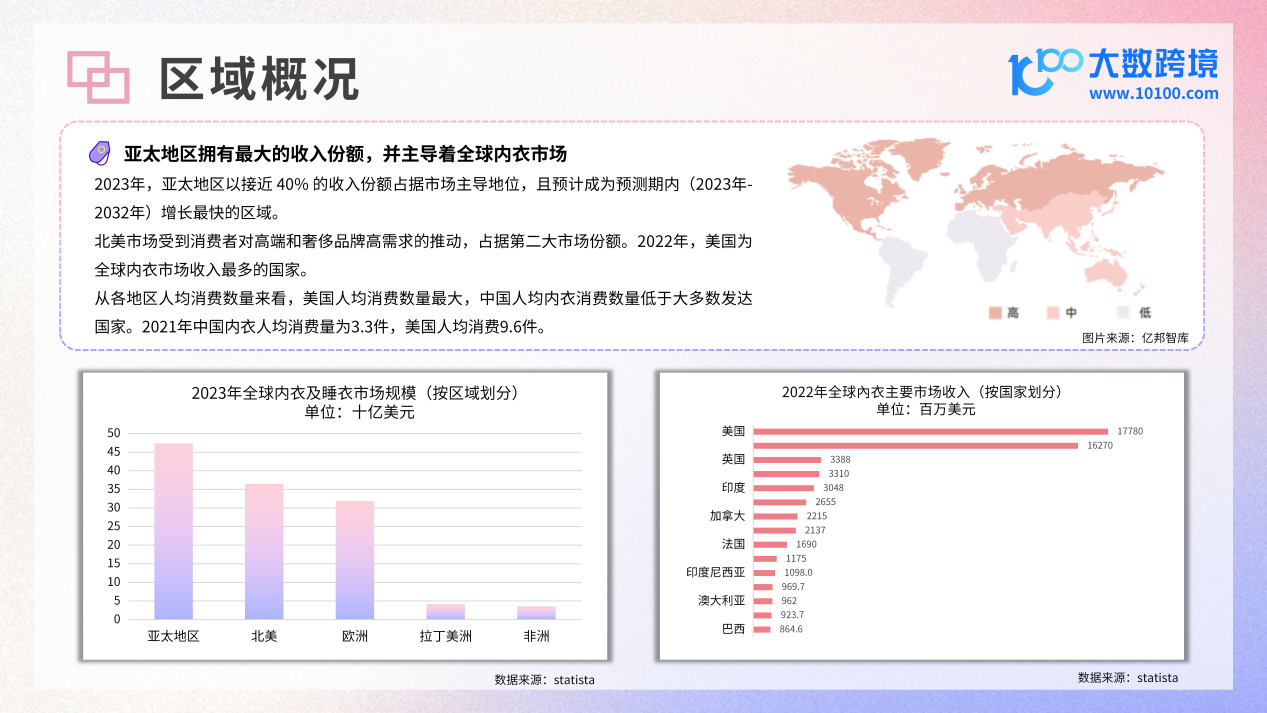Select the country label 印度

point(733,487)
